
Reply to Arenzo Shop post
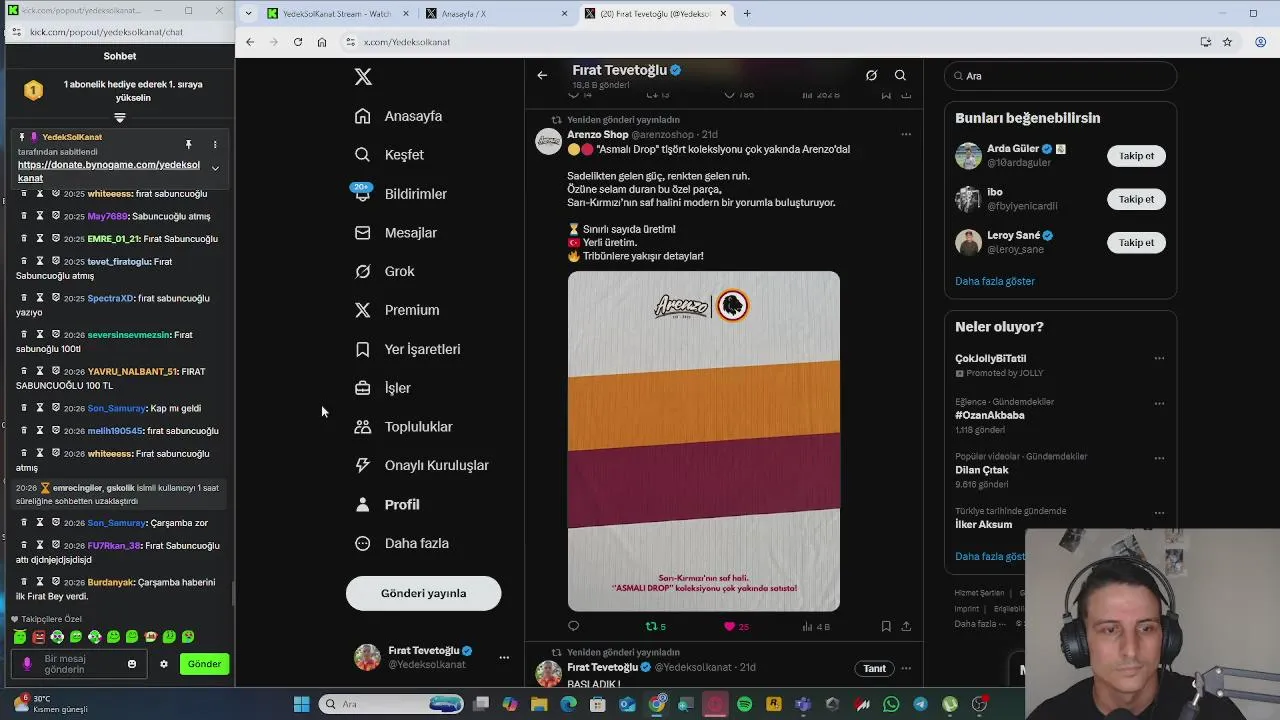pyautogui.click(x=573, y=626)
